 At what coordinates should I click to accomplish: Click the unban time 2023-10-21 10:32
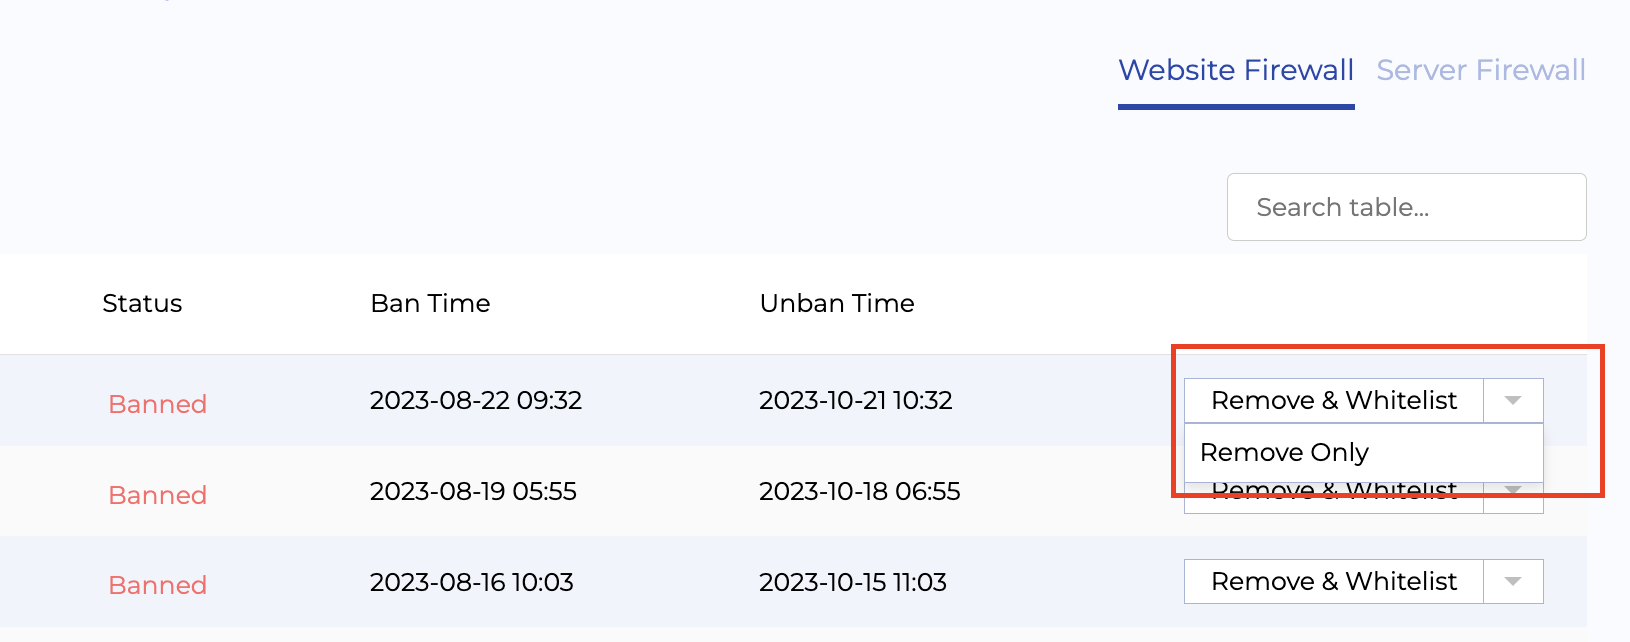pyautogui.click(x=855, y=401)
